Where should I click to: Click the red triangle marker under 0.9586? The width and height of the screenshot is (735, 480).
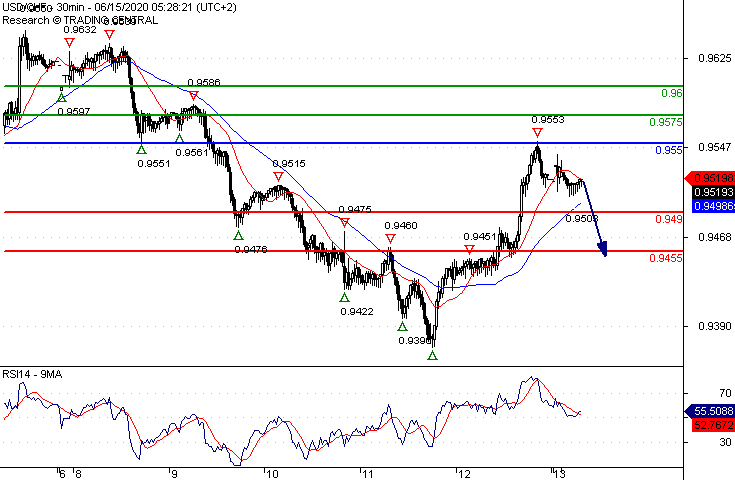pyautogui.click(x=194, y=96)
